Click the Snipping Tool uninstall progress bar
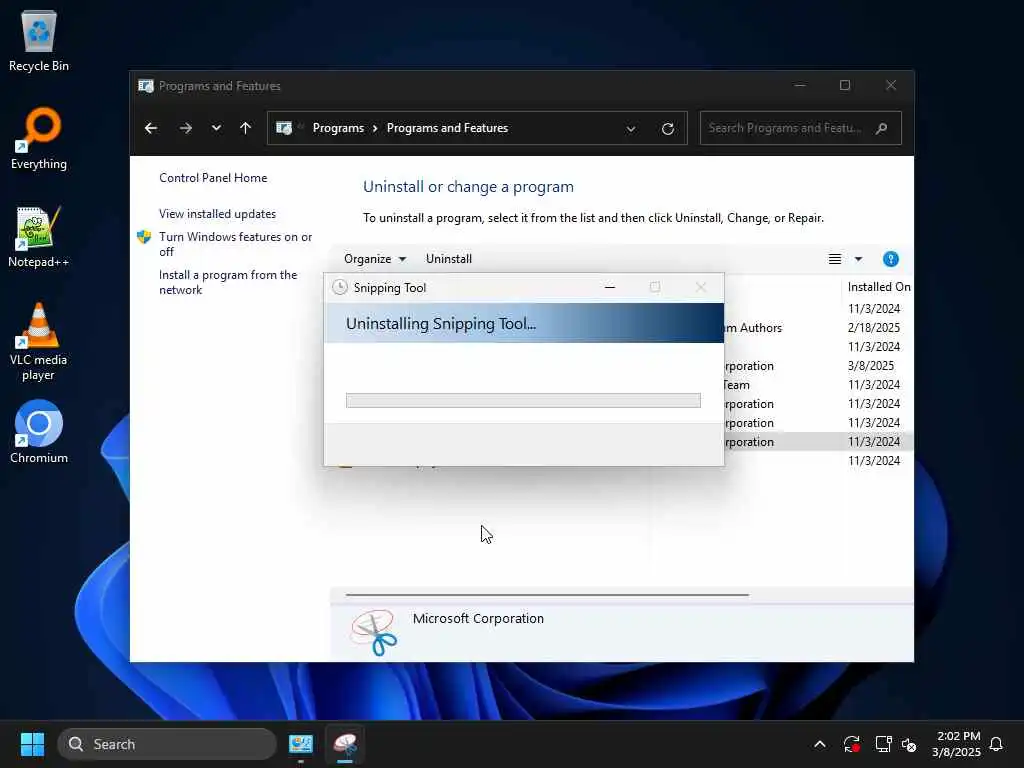Viewport: 1024px width, 768px height. pyautogui.click(x=523, y=400)
